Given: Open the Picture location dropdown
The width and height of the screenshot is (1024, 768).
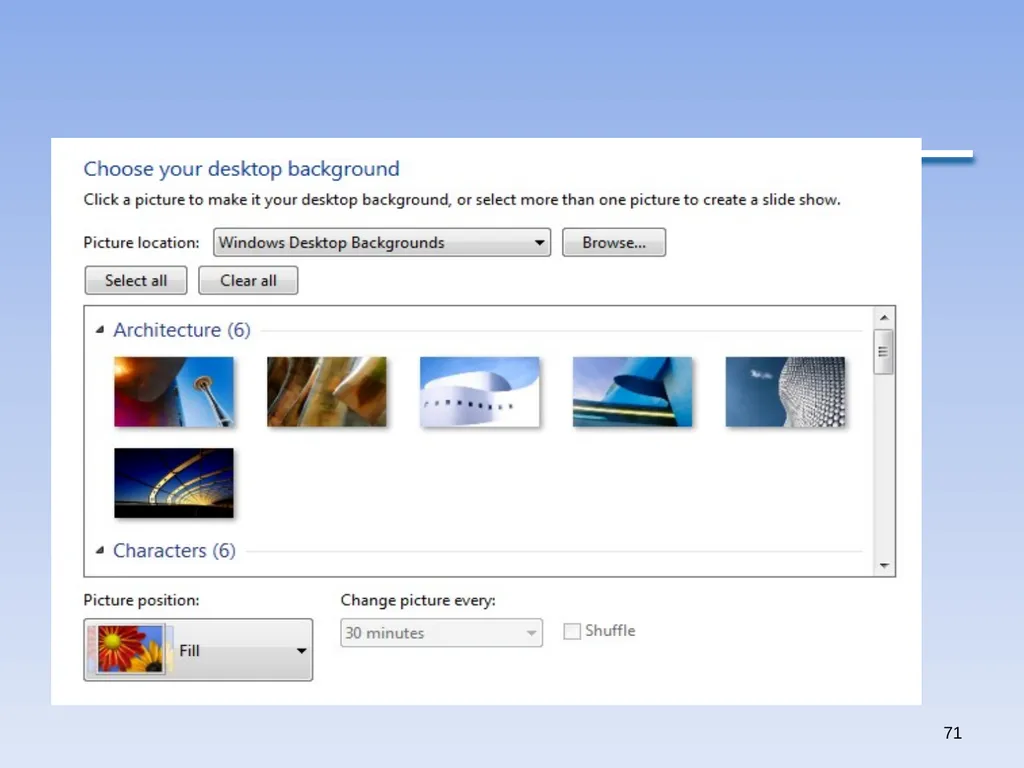Looking at the screenshot, I should (382, 242).
